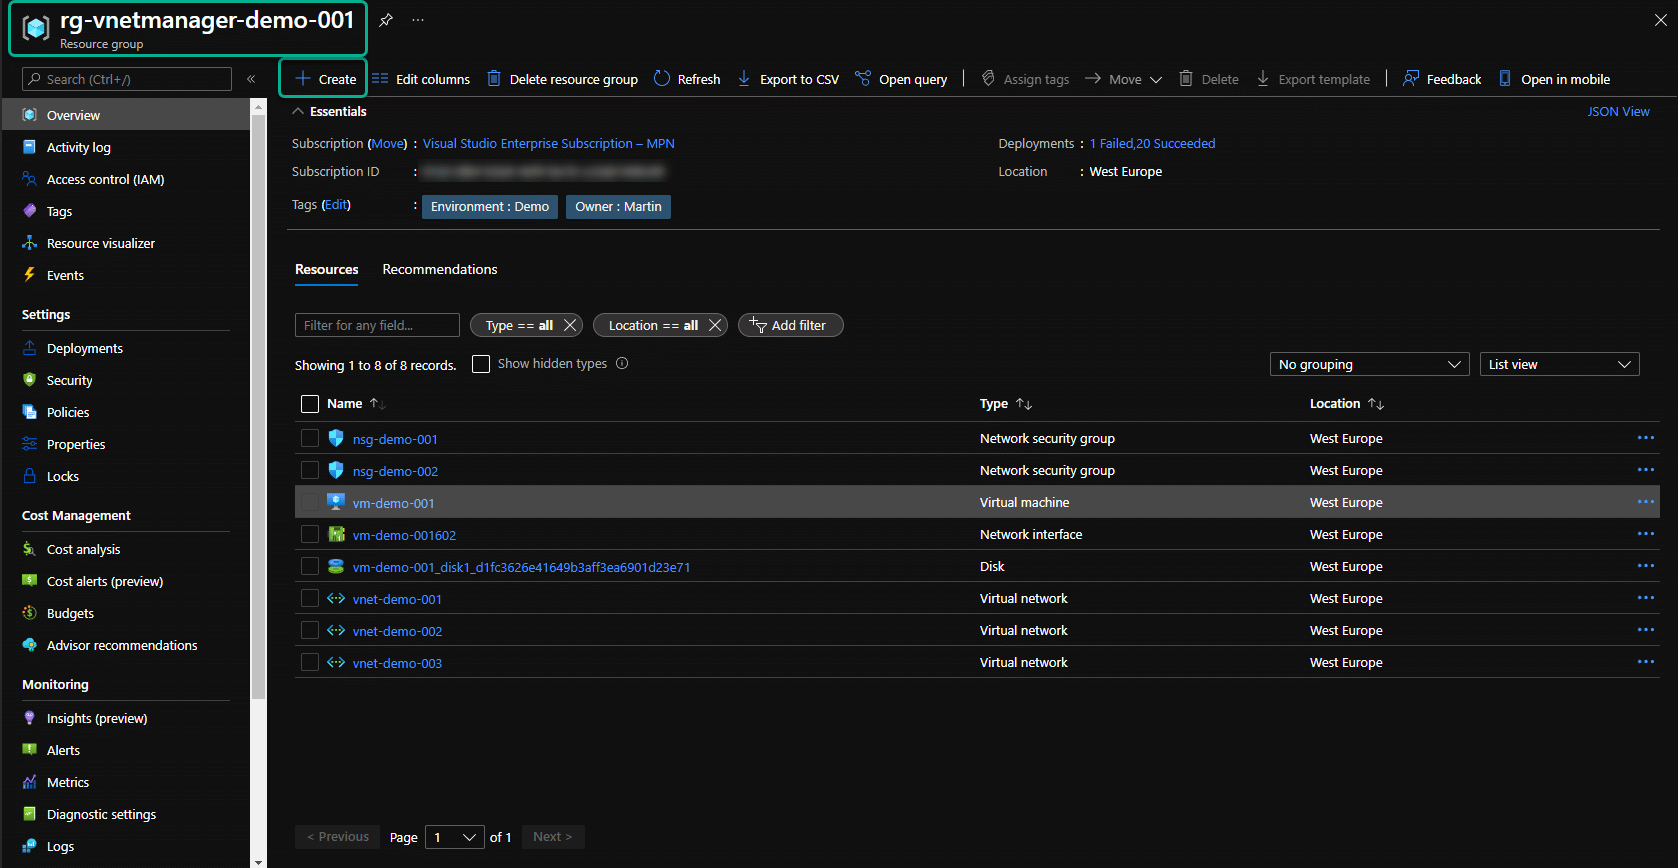The width and height of the screenshot is (1678, 868).
Task: Click the Feedback icon
Action: click(1411, 78)
